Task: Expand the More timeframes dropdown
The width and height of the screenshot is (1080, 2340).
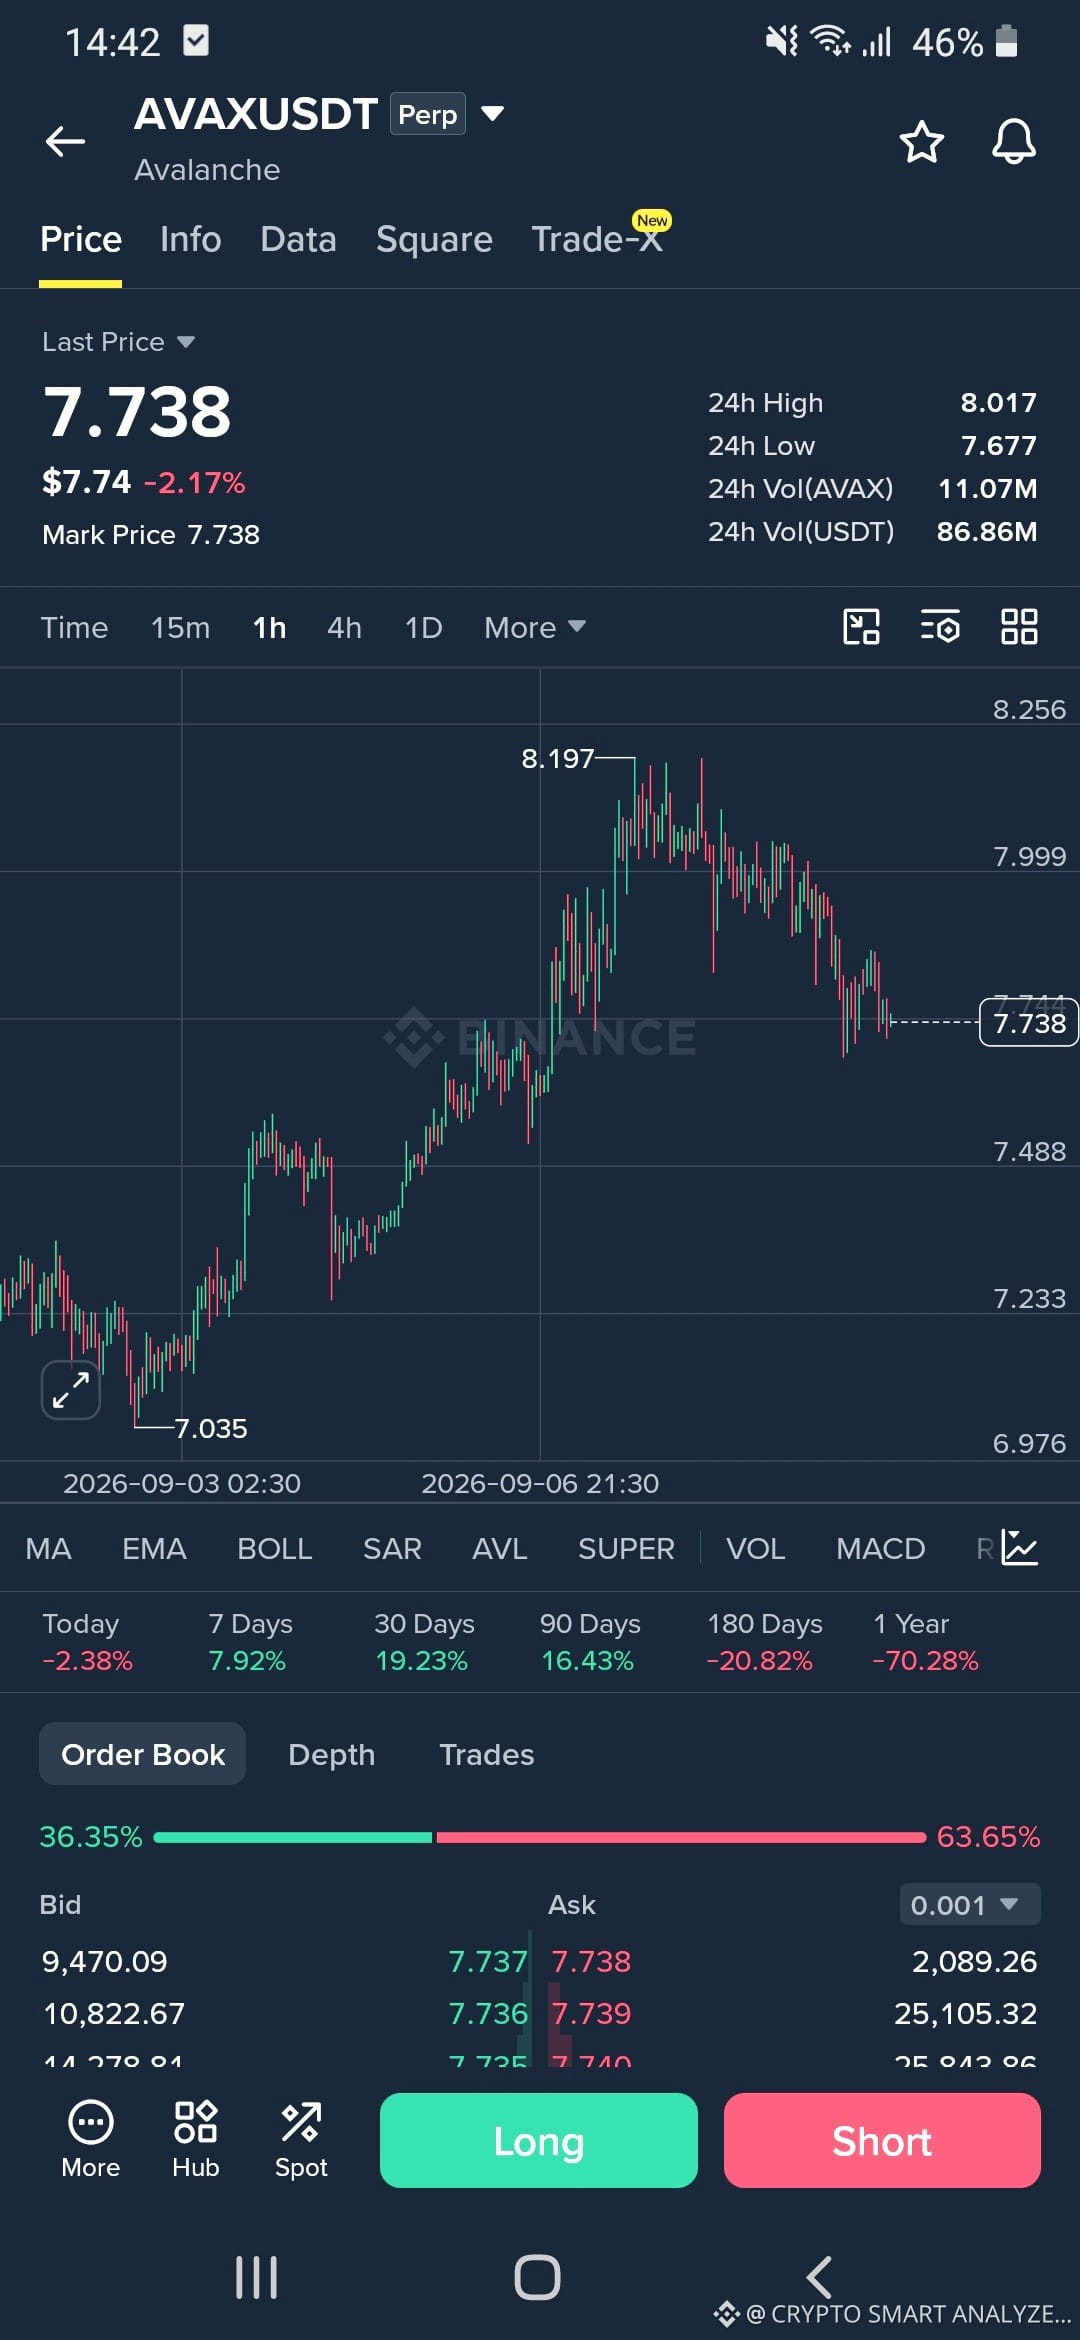Action: (535, 627)
